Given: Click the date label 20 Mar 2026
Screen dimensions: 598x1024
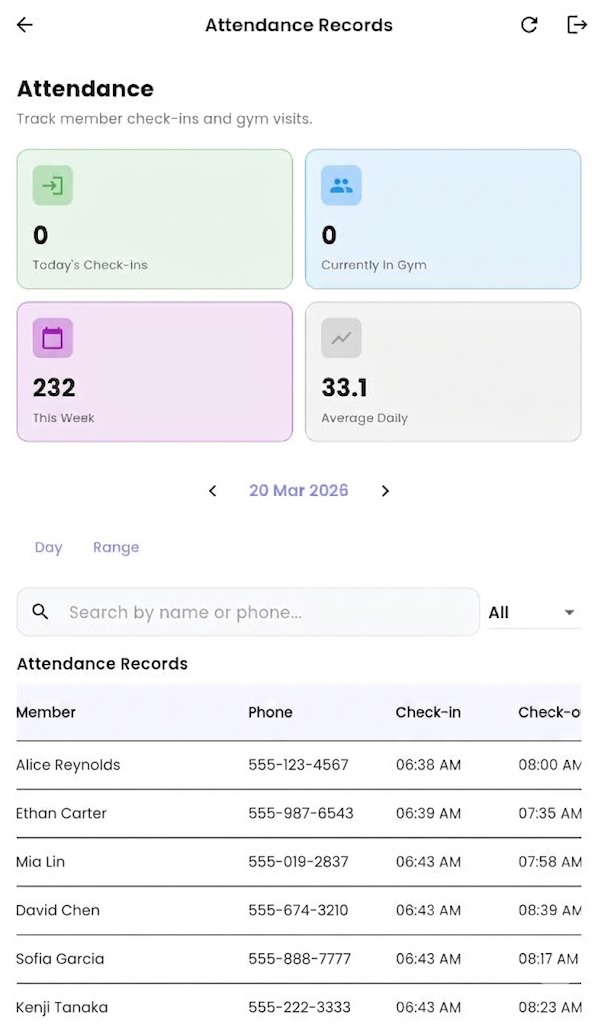Looking at the screenshot, I should click(298, 491).
